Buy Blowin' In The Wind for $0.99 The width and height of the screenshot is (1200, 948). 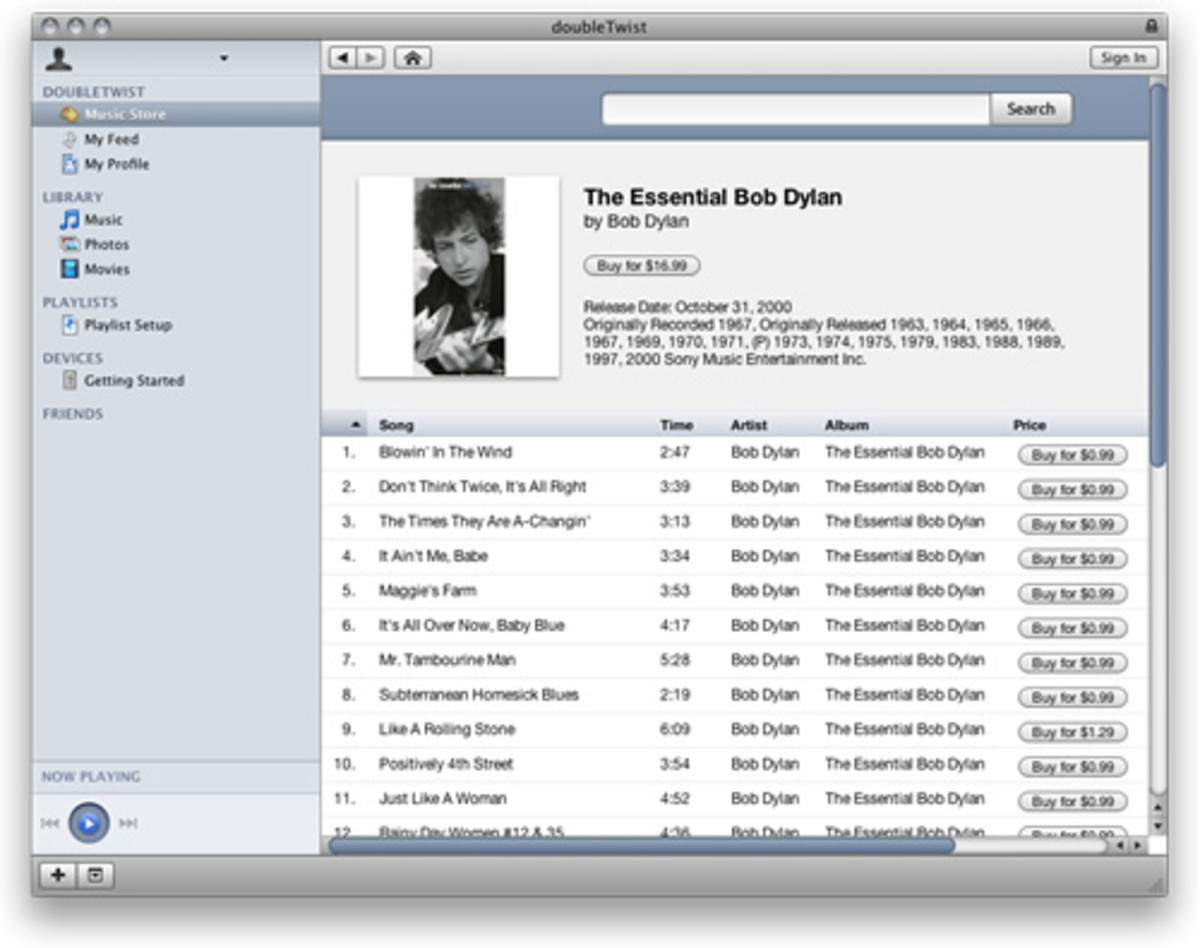[1072, 456]
